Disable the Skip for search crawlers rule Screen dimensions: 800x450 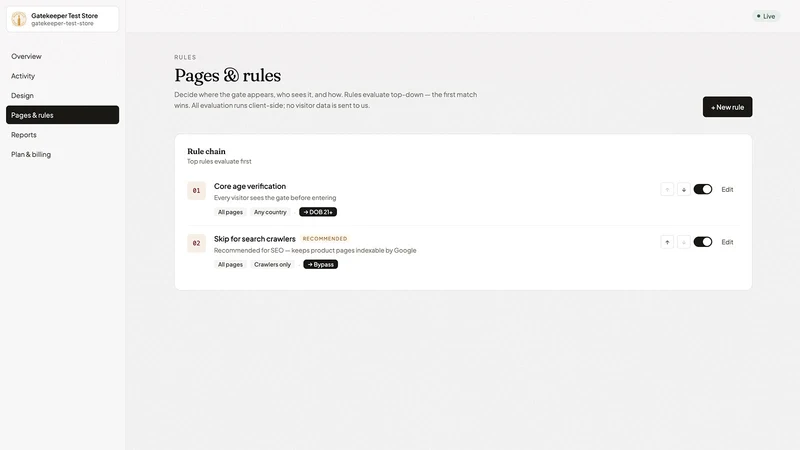click(703, 242)
